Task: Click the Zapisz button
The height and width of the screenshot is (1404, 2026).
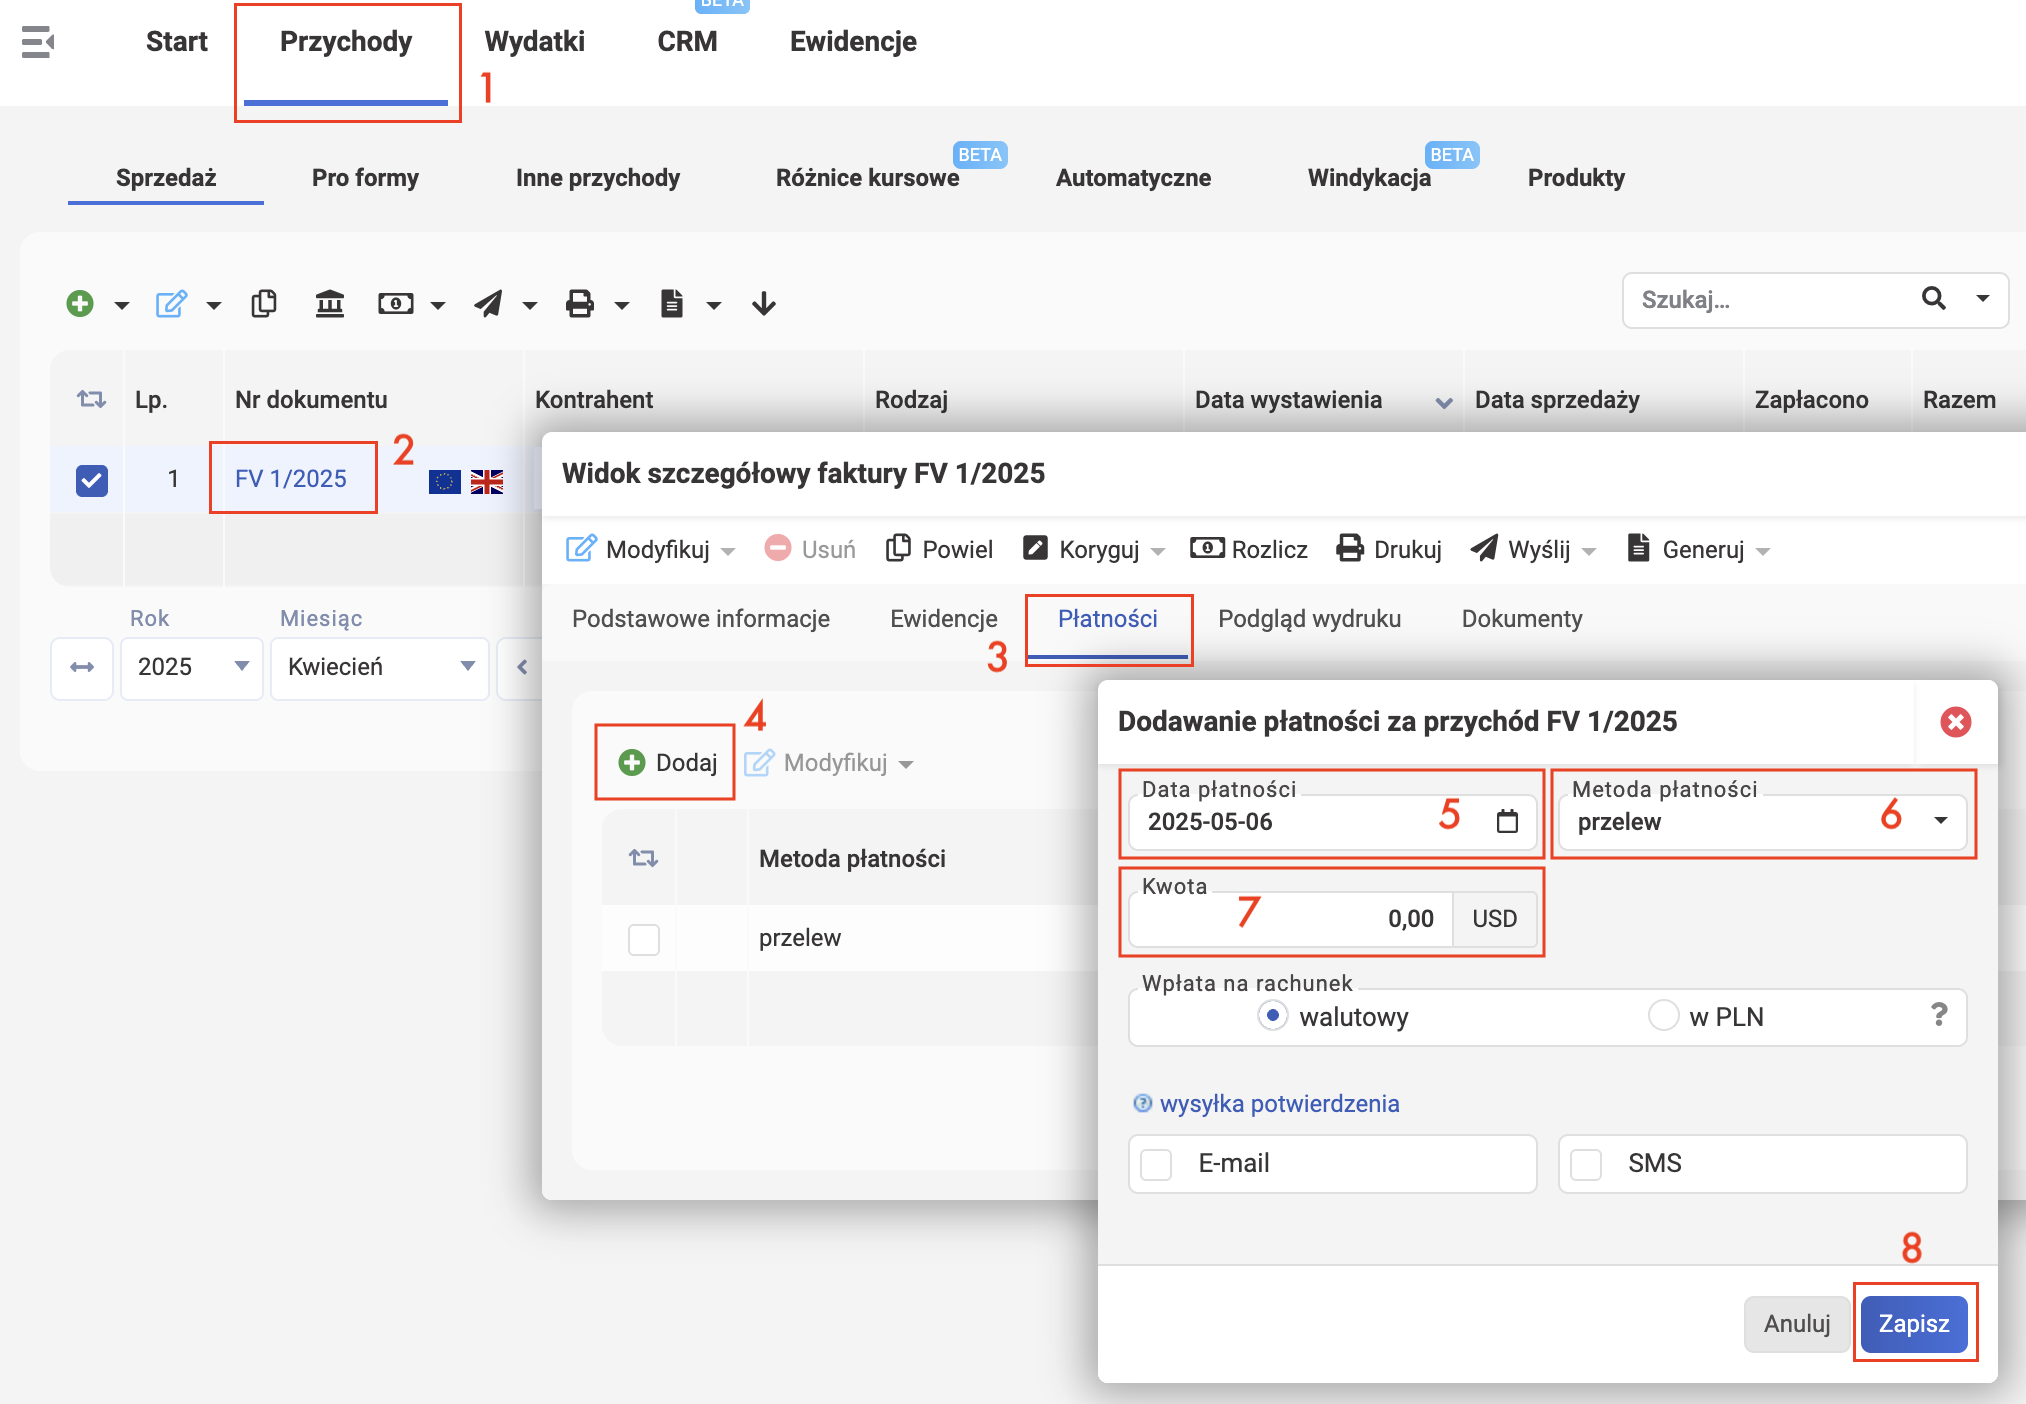Action: pyautogui.click(x=1914, y=1324)
